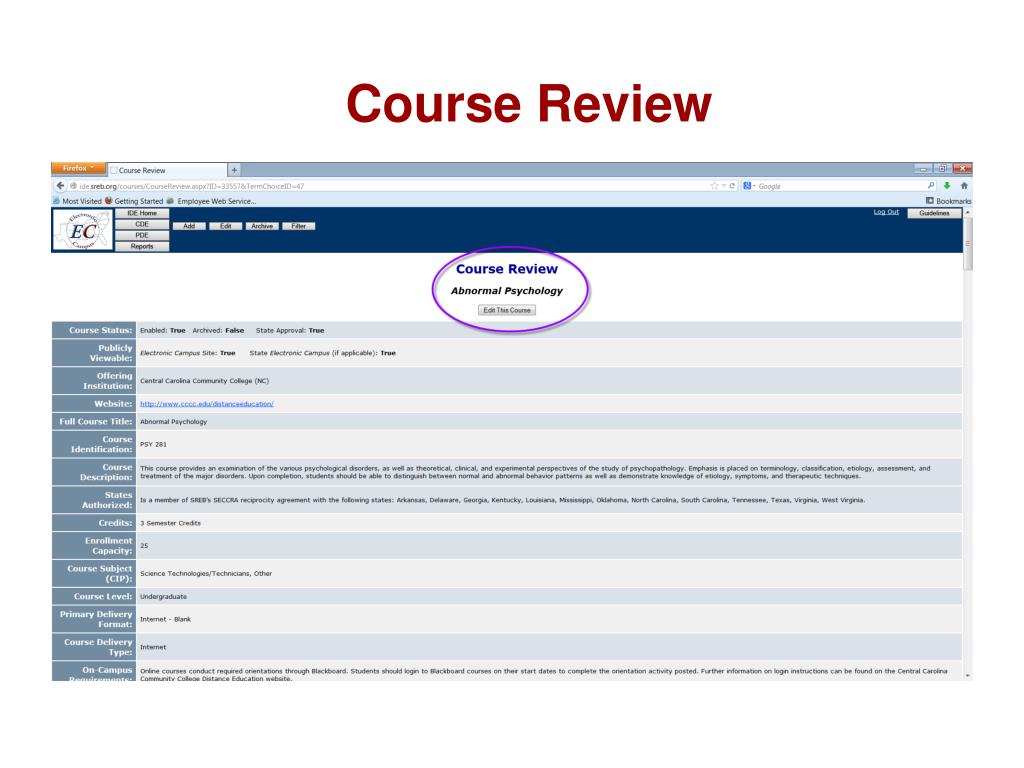Click the Add button

pyautogui.click(x=189, y=226)
